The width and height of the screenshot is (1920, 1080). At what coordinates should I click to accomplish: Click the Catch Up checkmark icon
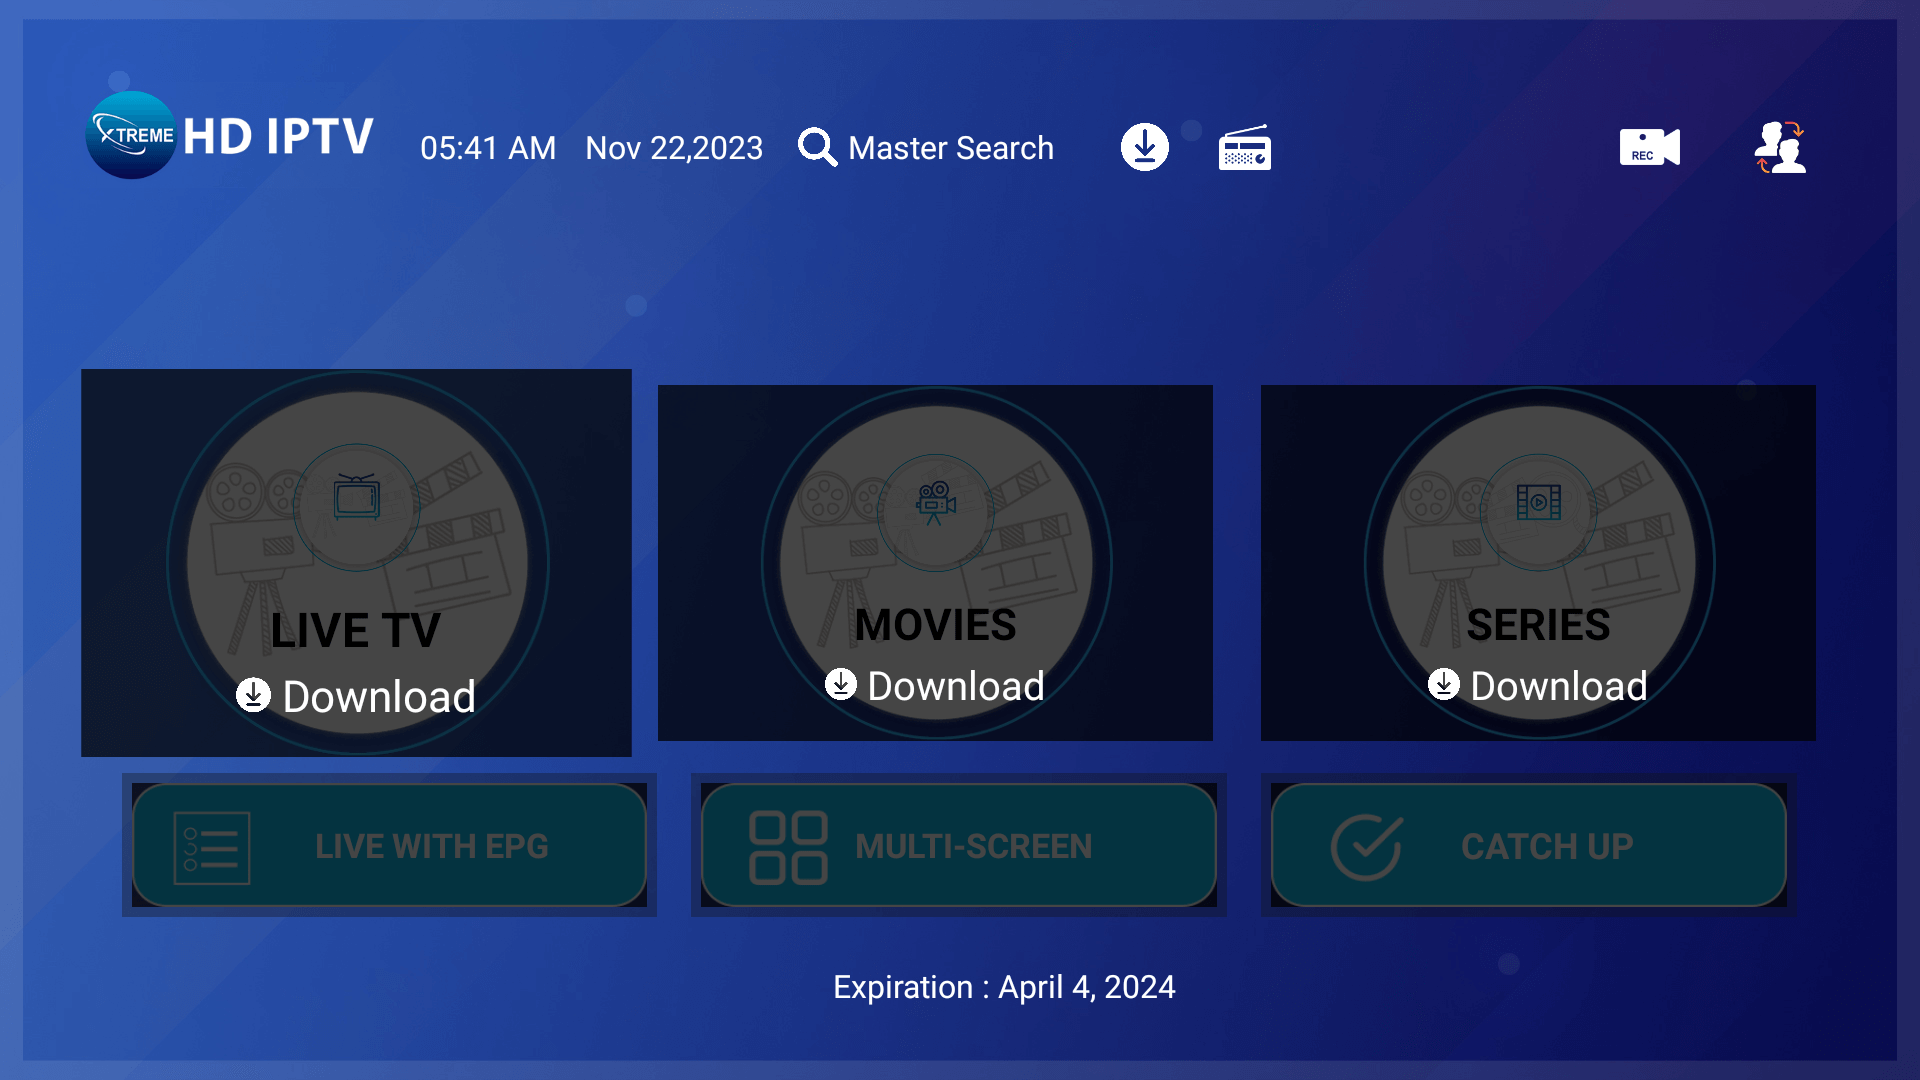pyautogui.click(x=1366, y=847)
